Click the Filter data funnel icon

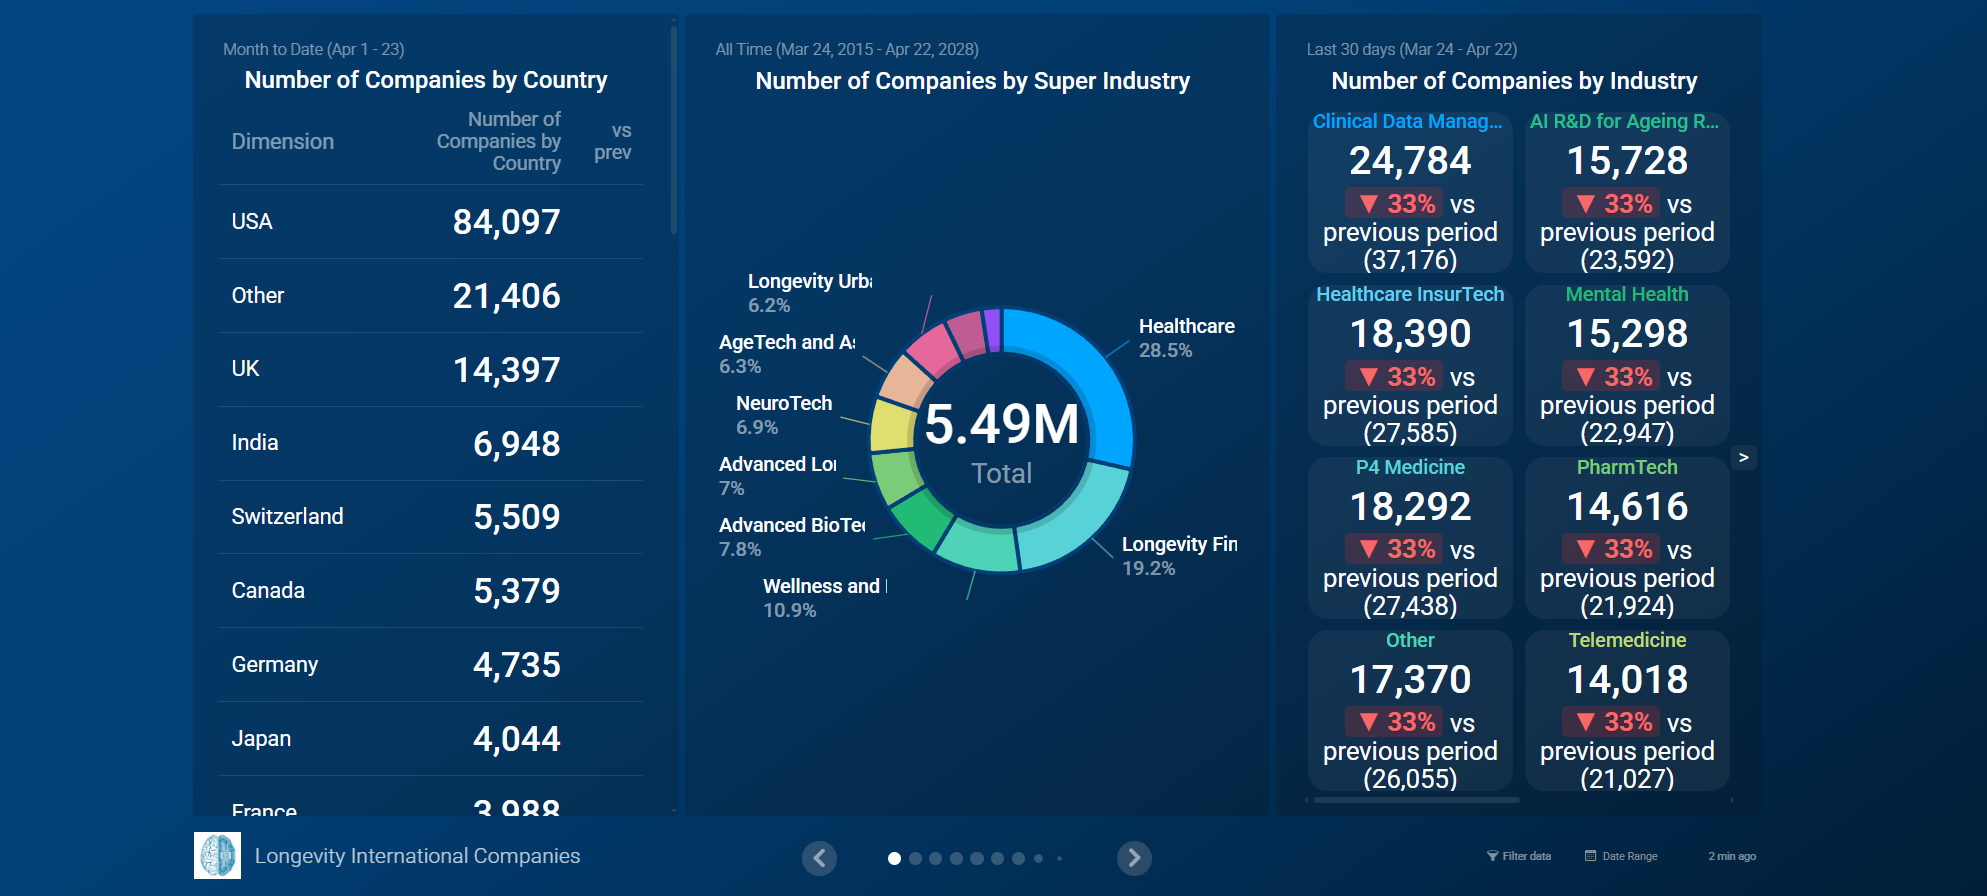click(x=1492, y=856)
